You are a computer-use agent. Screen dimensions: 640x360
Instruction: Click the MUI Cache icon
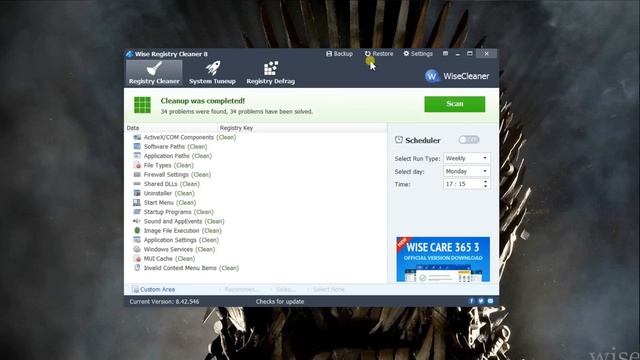[137, 259]
